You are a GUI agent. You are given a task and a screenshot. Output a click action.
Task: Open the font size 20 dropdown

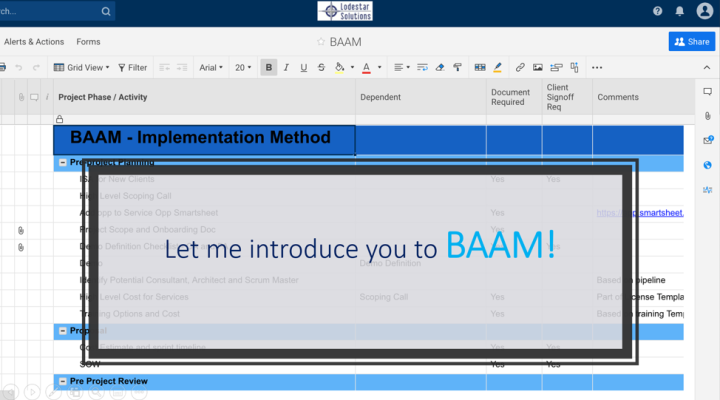[x=243, y=68]
